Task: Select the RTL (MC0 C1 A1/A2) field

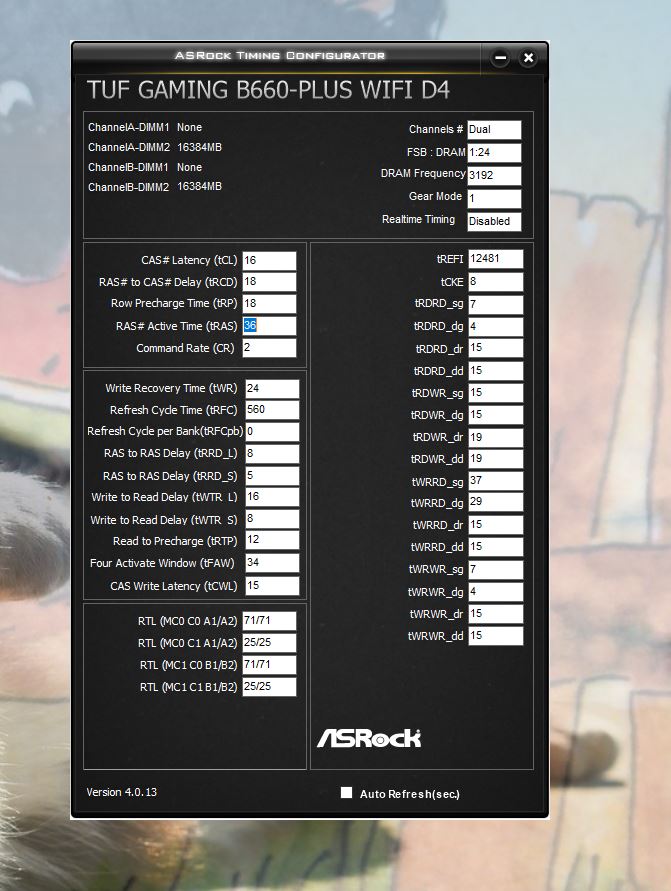Action: (x=269, y=643)
